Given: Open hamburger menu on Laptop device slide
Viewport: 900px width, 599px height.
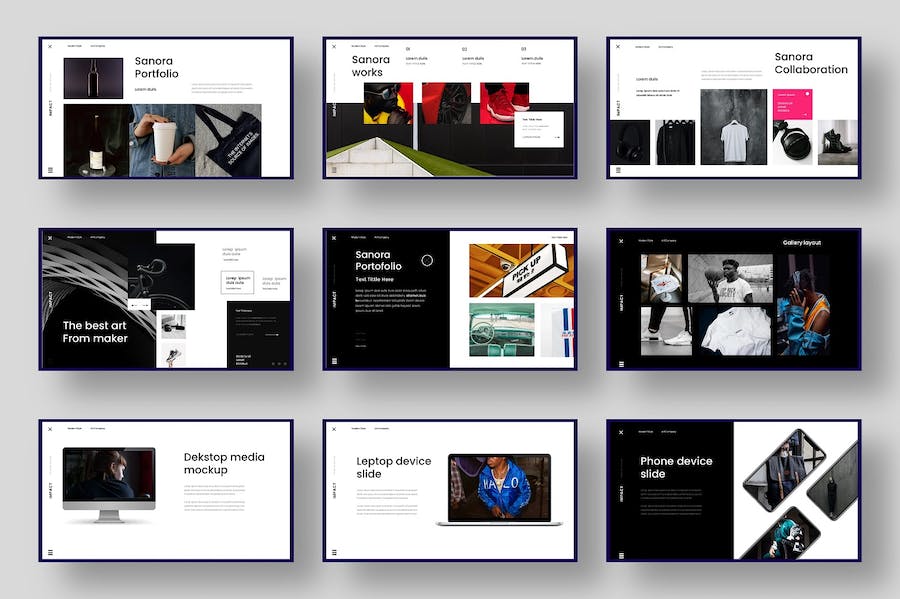Looking at the screenshot, I should [334, 552].
